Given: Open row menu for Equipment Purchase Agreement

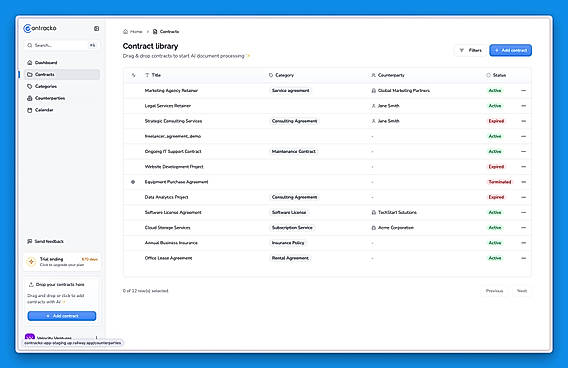Looking at the screenshot, I should pyautogui.click(x=523, y=182).
